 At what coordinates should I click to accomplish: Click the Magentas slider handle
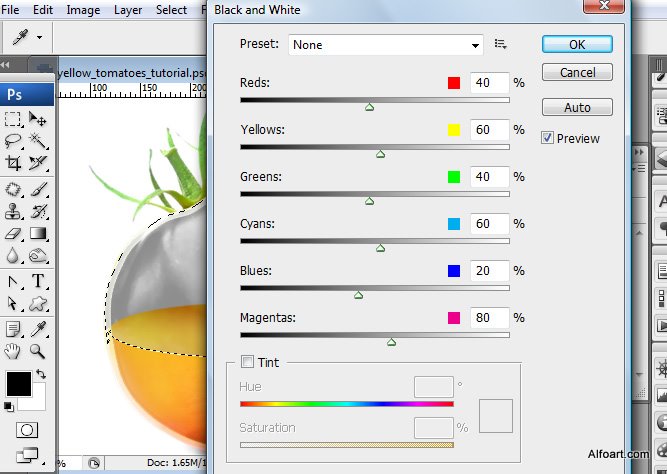[x=391, y=342]
